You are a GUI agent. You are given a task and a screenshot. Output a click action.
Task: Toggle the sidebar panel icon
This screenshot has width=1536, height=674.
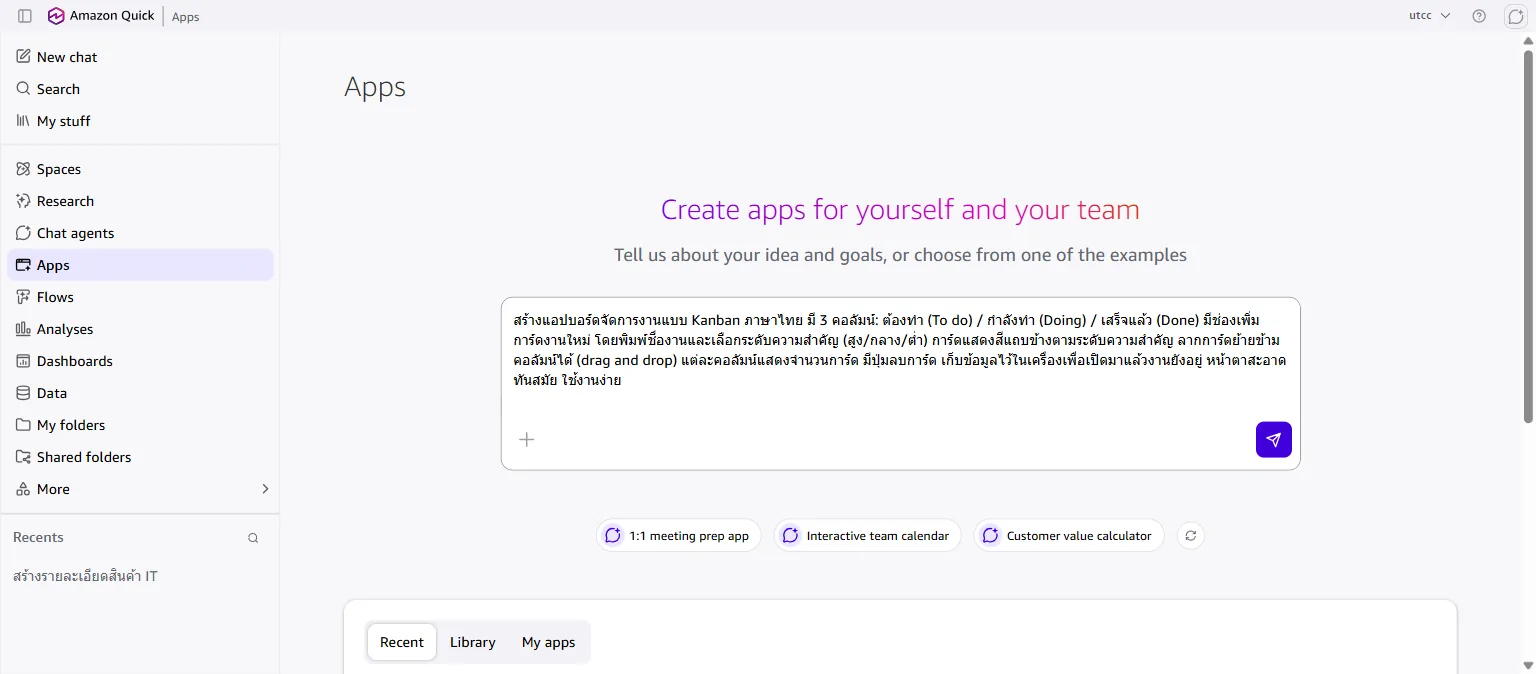pyautogui.click(x=25, y=16)
